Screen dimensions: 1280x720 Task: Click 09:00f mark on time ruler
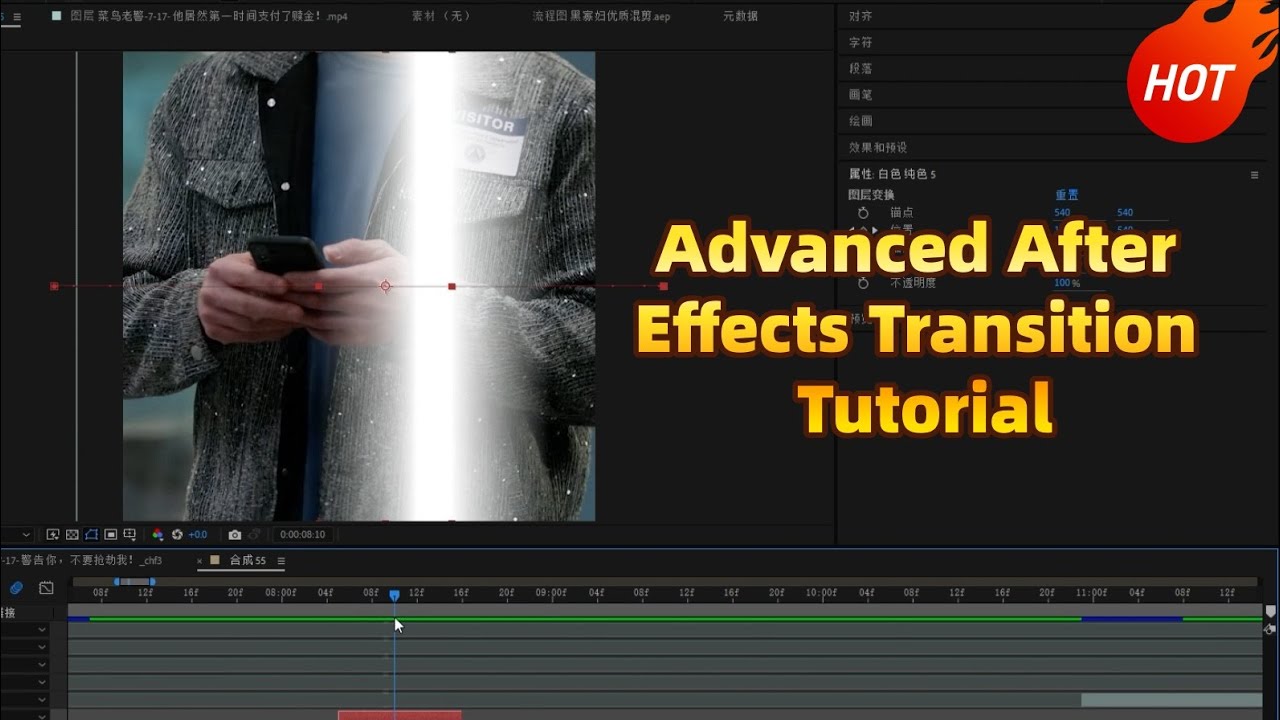(x=551, y=592)
